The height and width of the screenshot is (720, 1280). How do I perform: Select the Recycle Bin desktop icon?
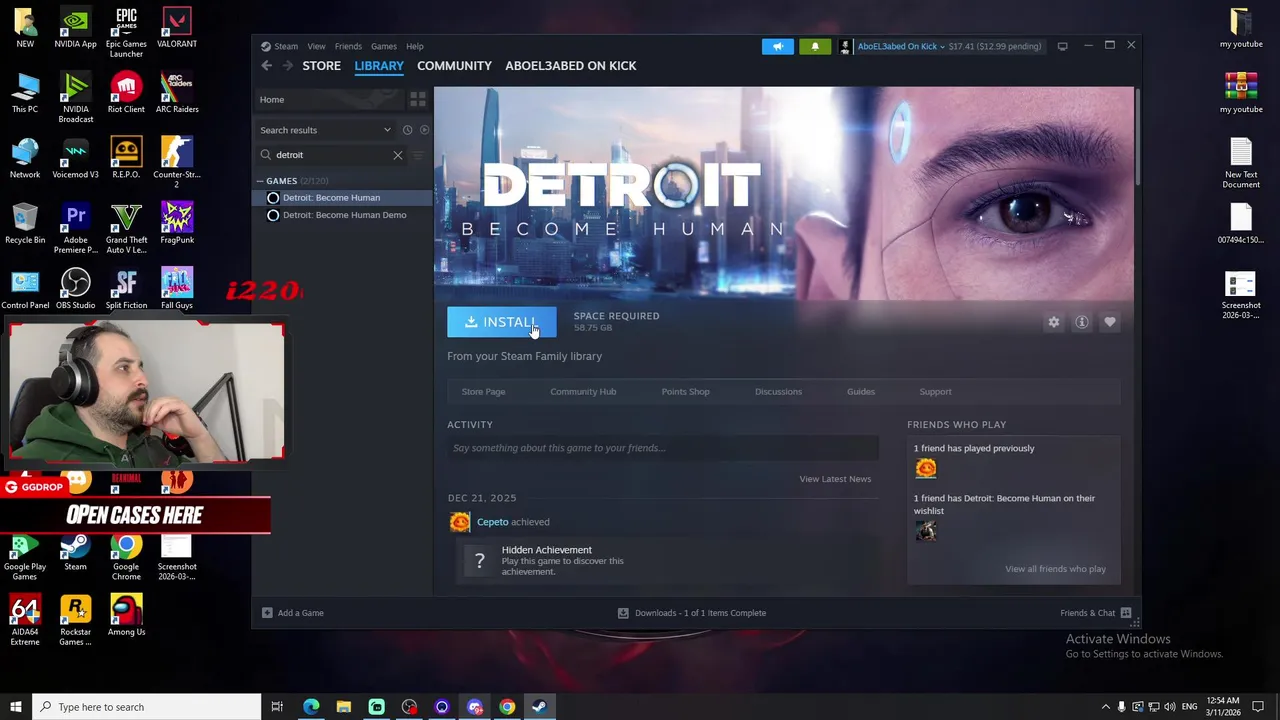25,224
